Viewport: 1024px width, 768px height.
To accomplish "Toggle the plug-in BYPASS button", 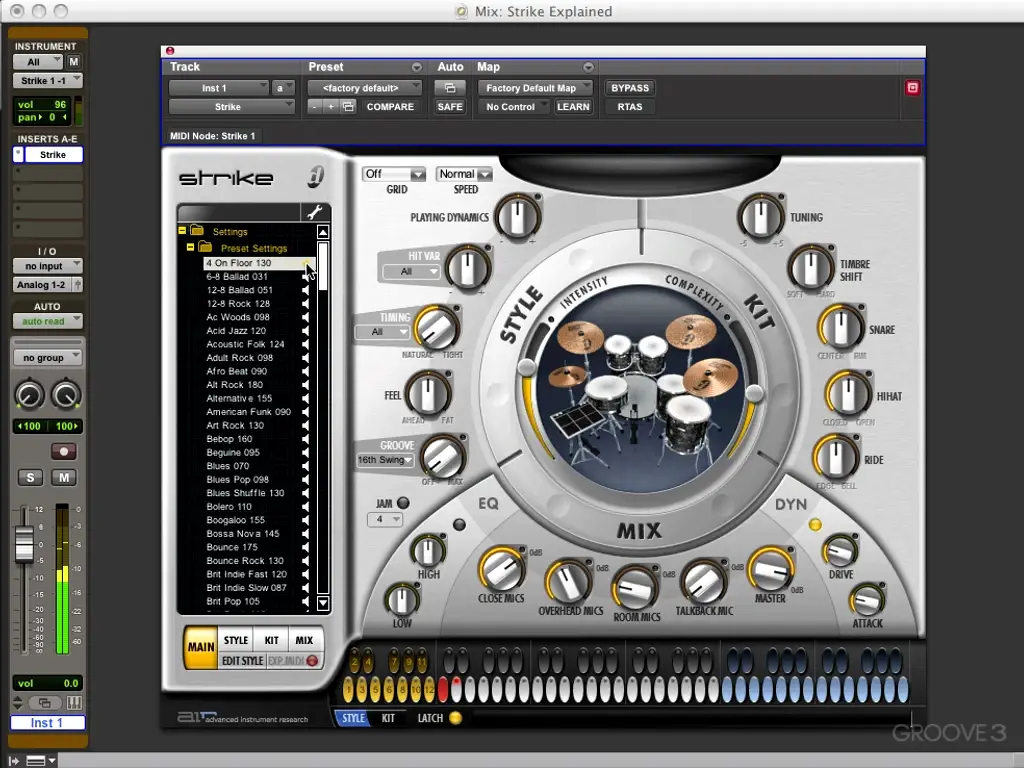I will (x=630, y=88).
